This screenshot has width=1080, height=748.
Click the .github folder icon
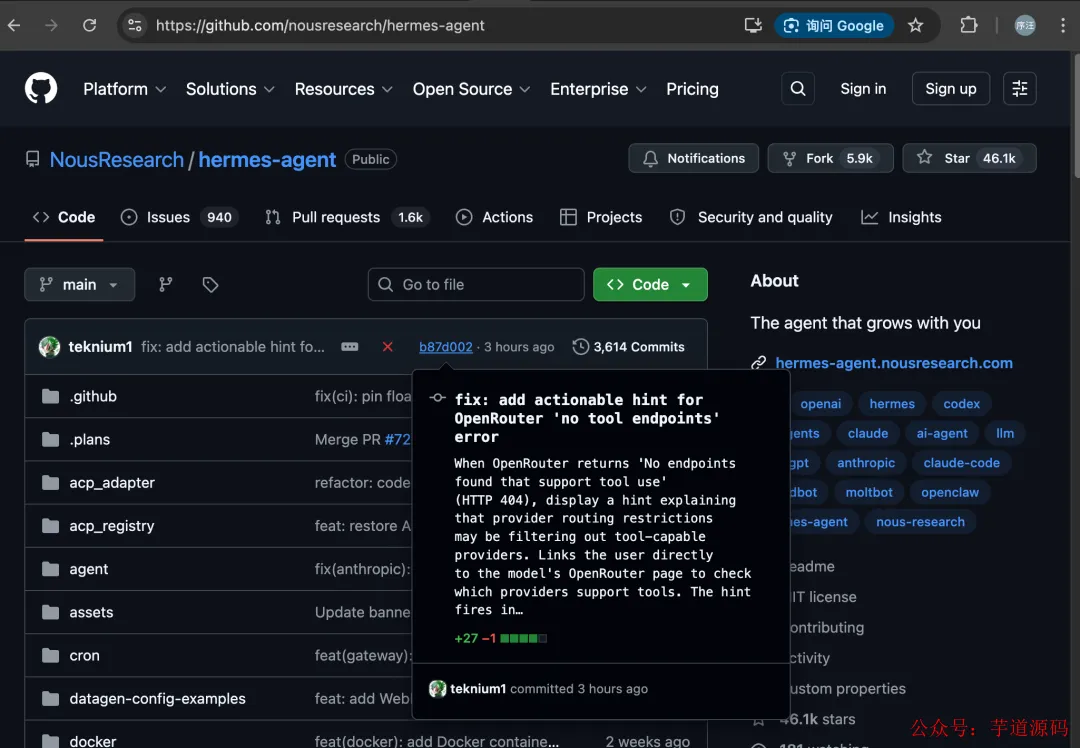coord(50,396)
